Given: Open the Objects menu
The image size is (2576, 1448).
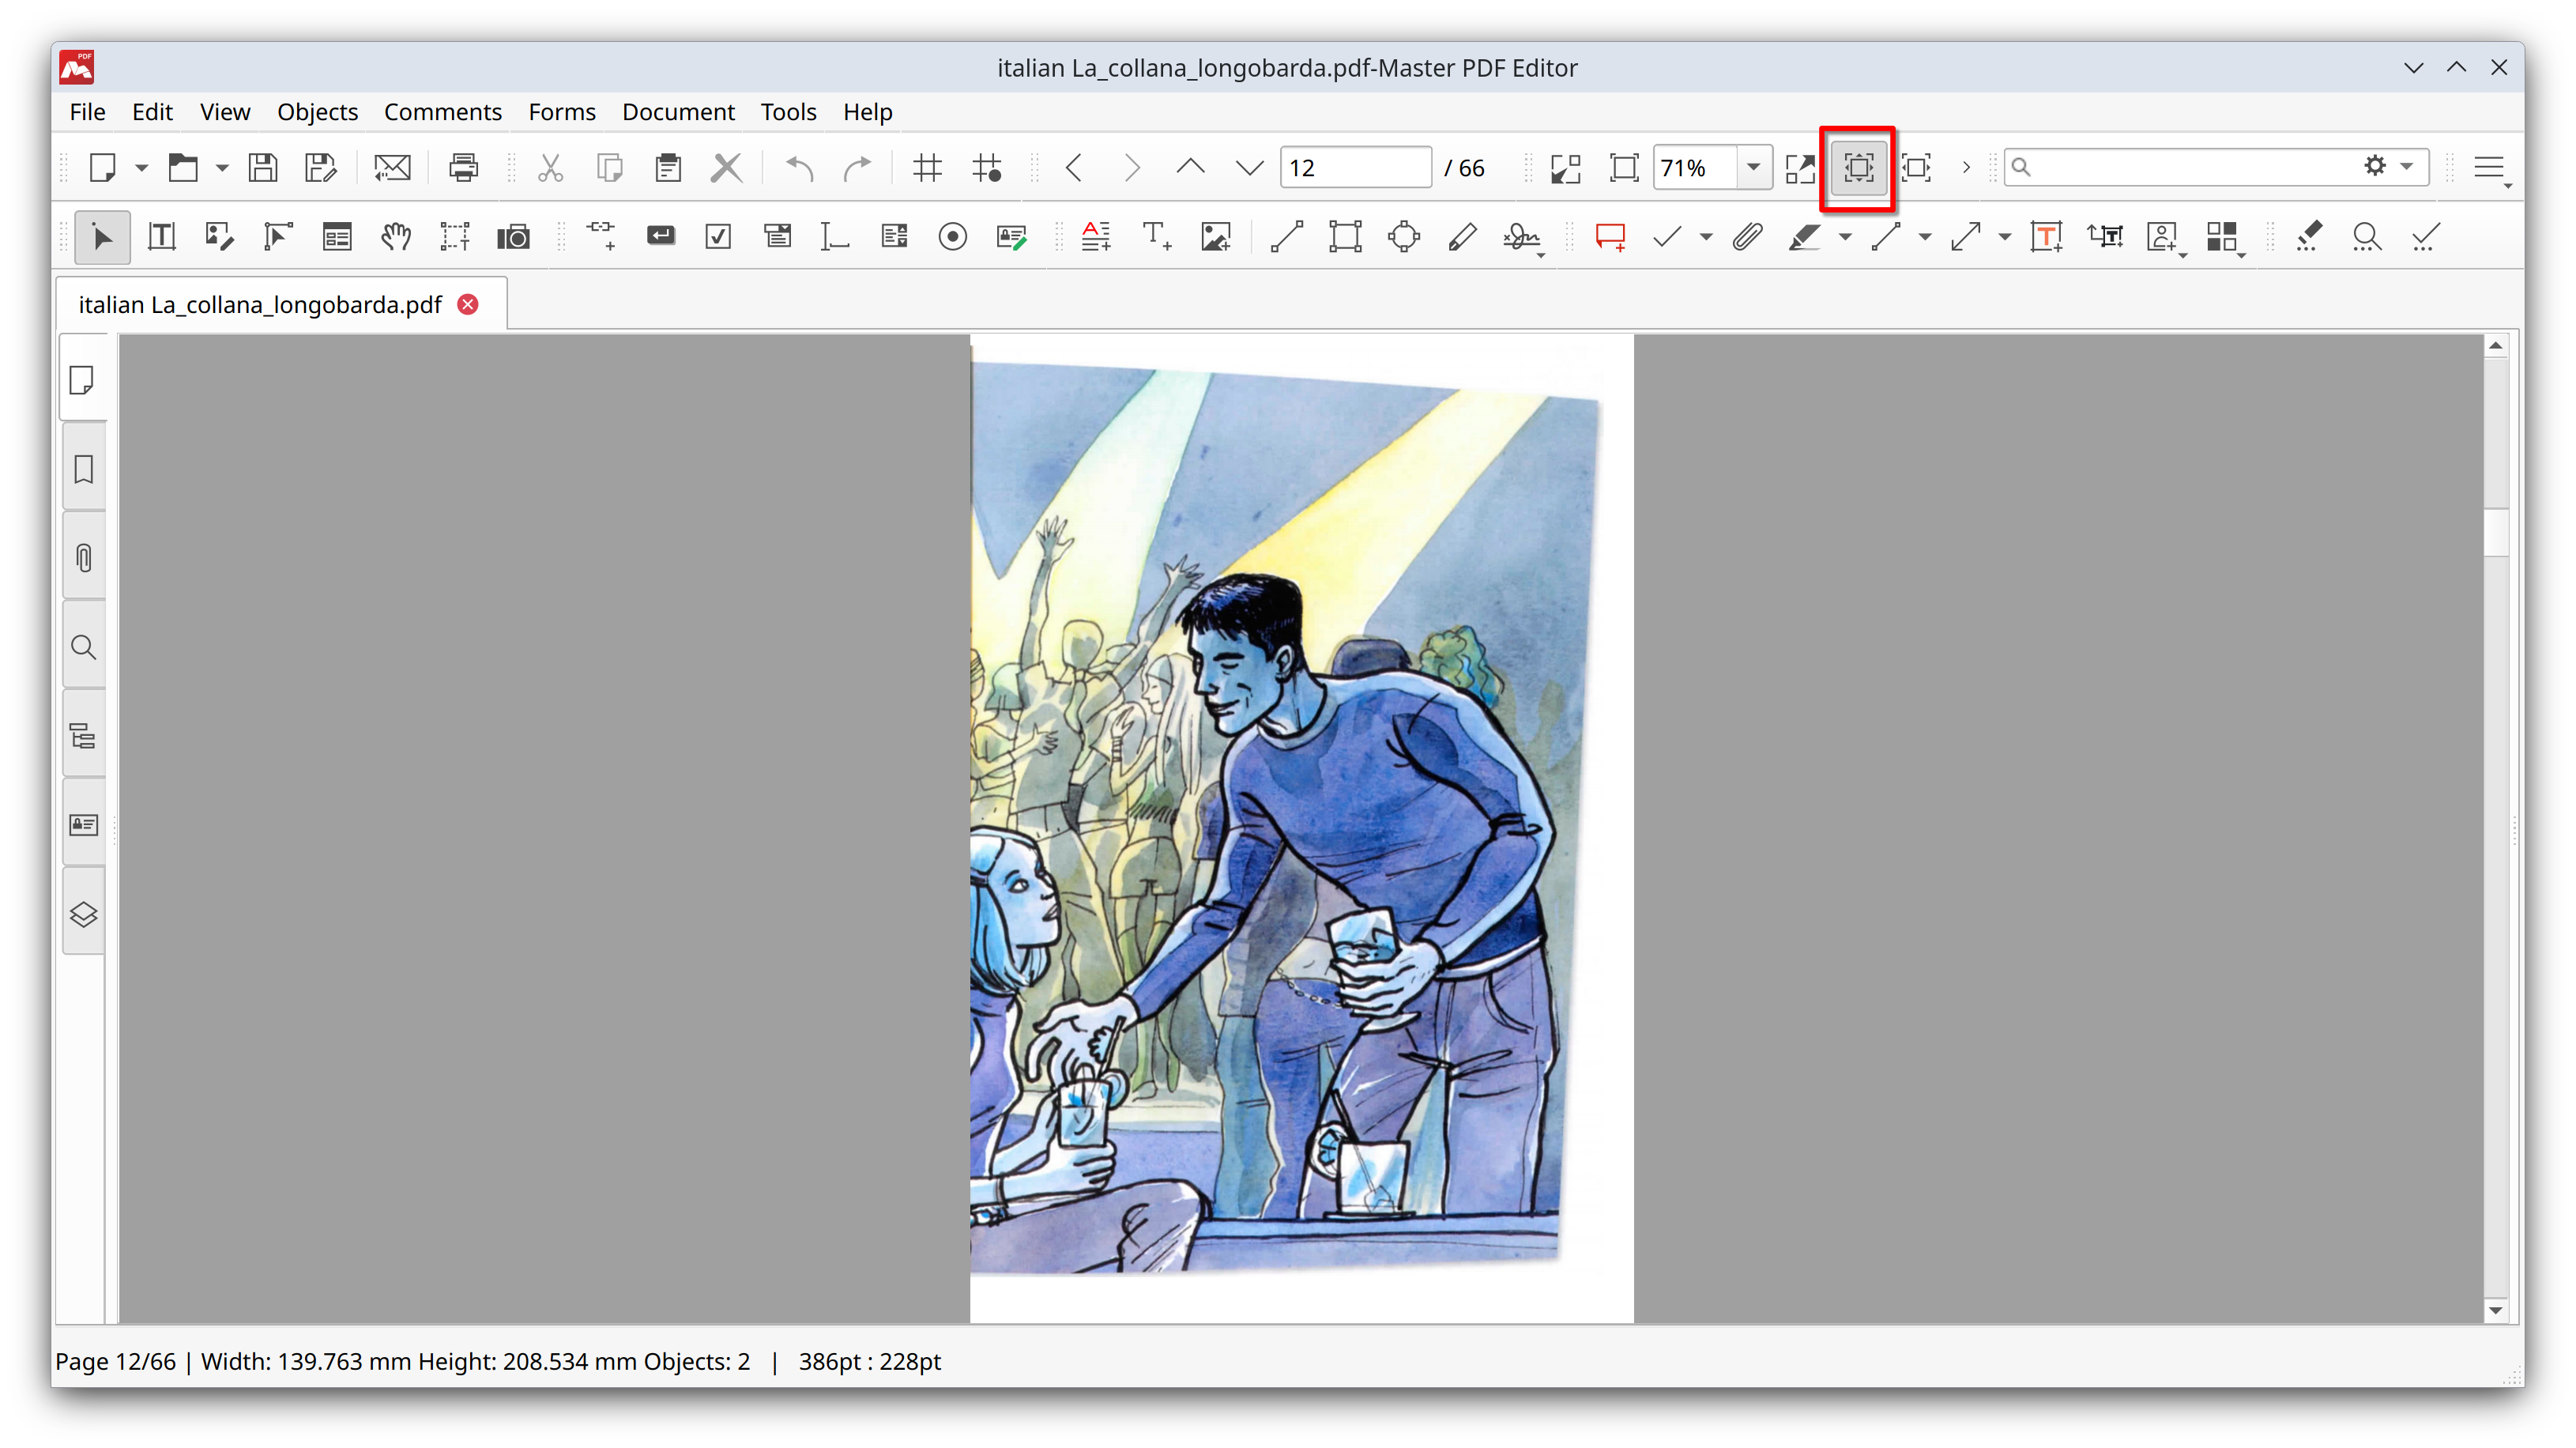Looking at the screenshot, I should point(317,112).
